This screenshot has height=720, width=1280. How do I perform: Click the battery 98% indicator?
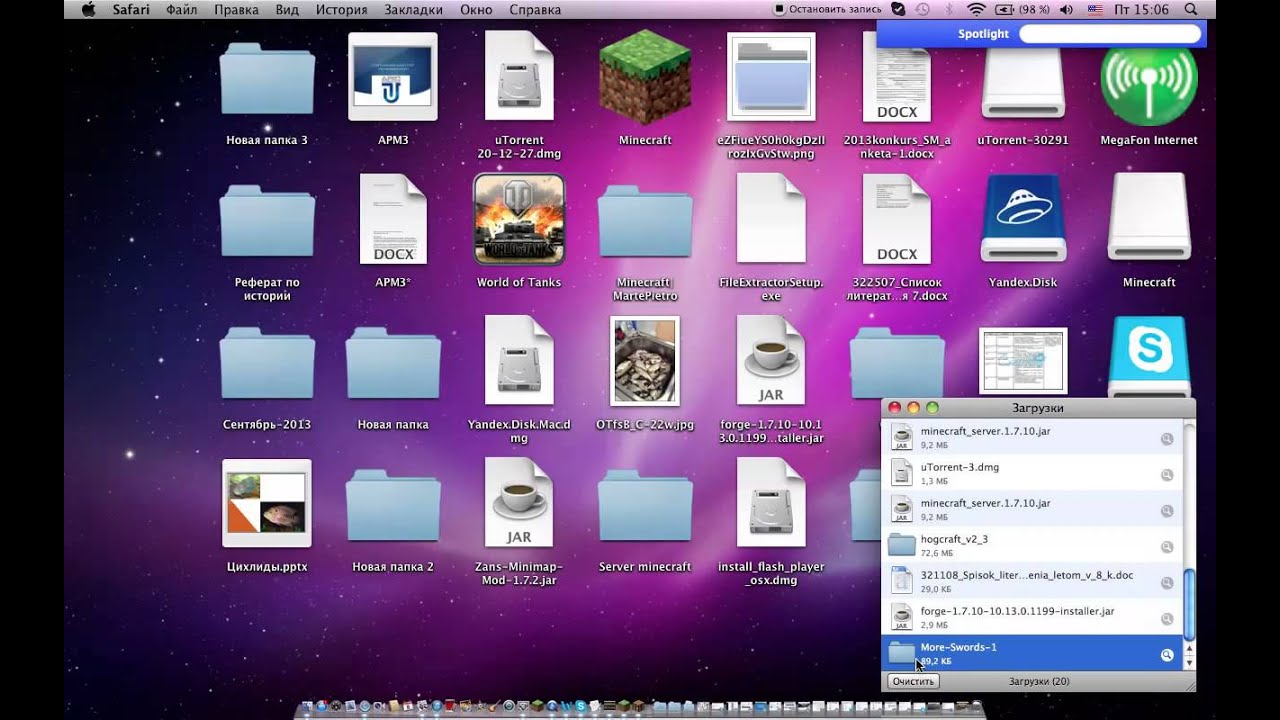click(1022, 9)
